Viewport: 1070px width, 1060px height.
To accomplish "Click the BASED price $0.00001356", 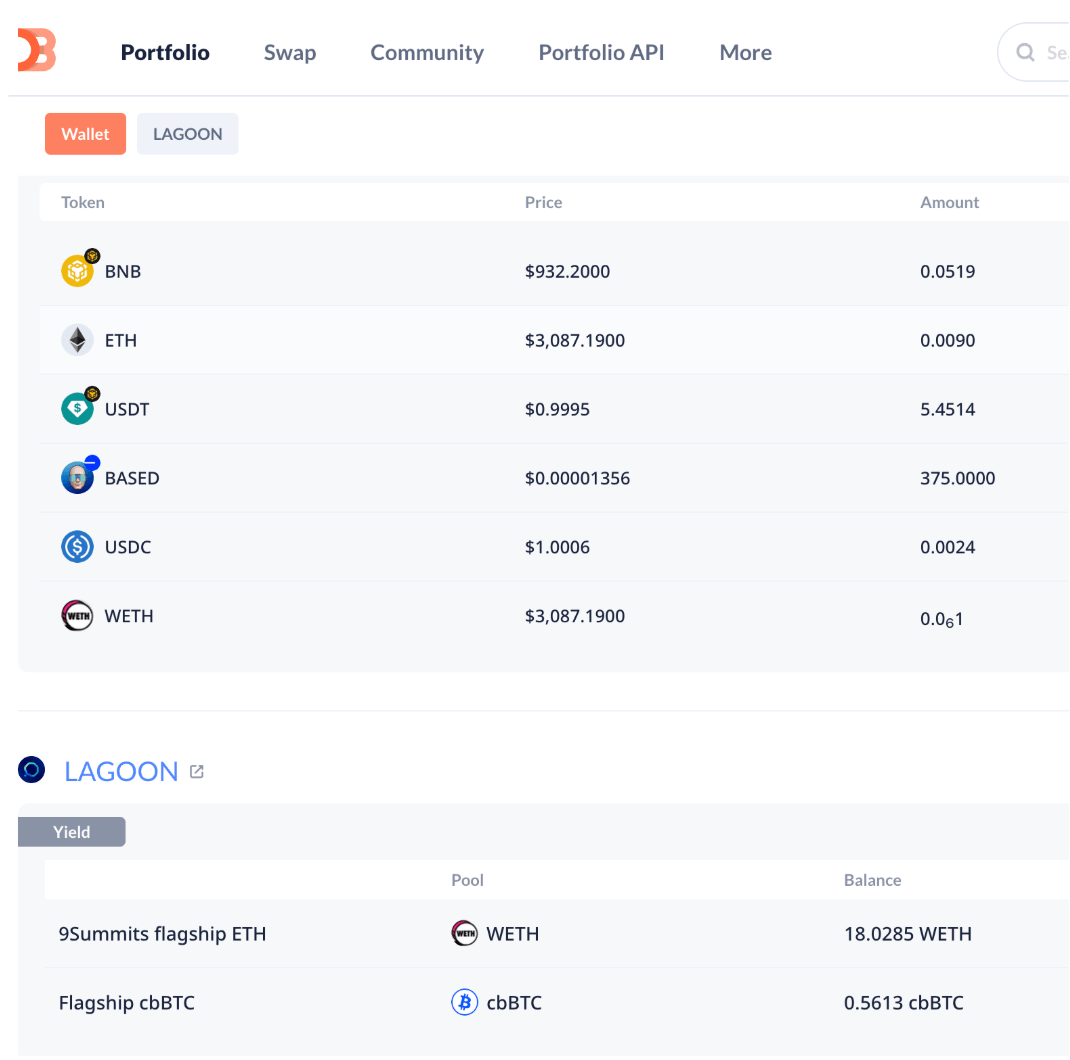I will 577,478.
